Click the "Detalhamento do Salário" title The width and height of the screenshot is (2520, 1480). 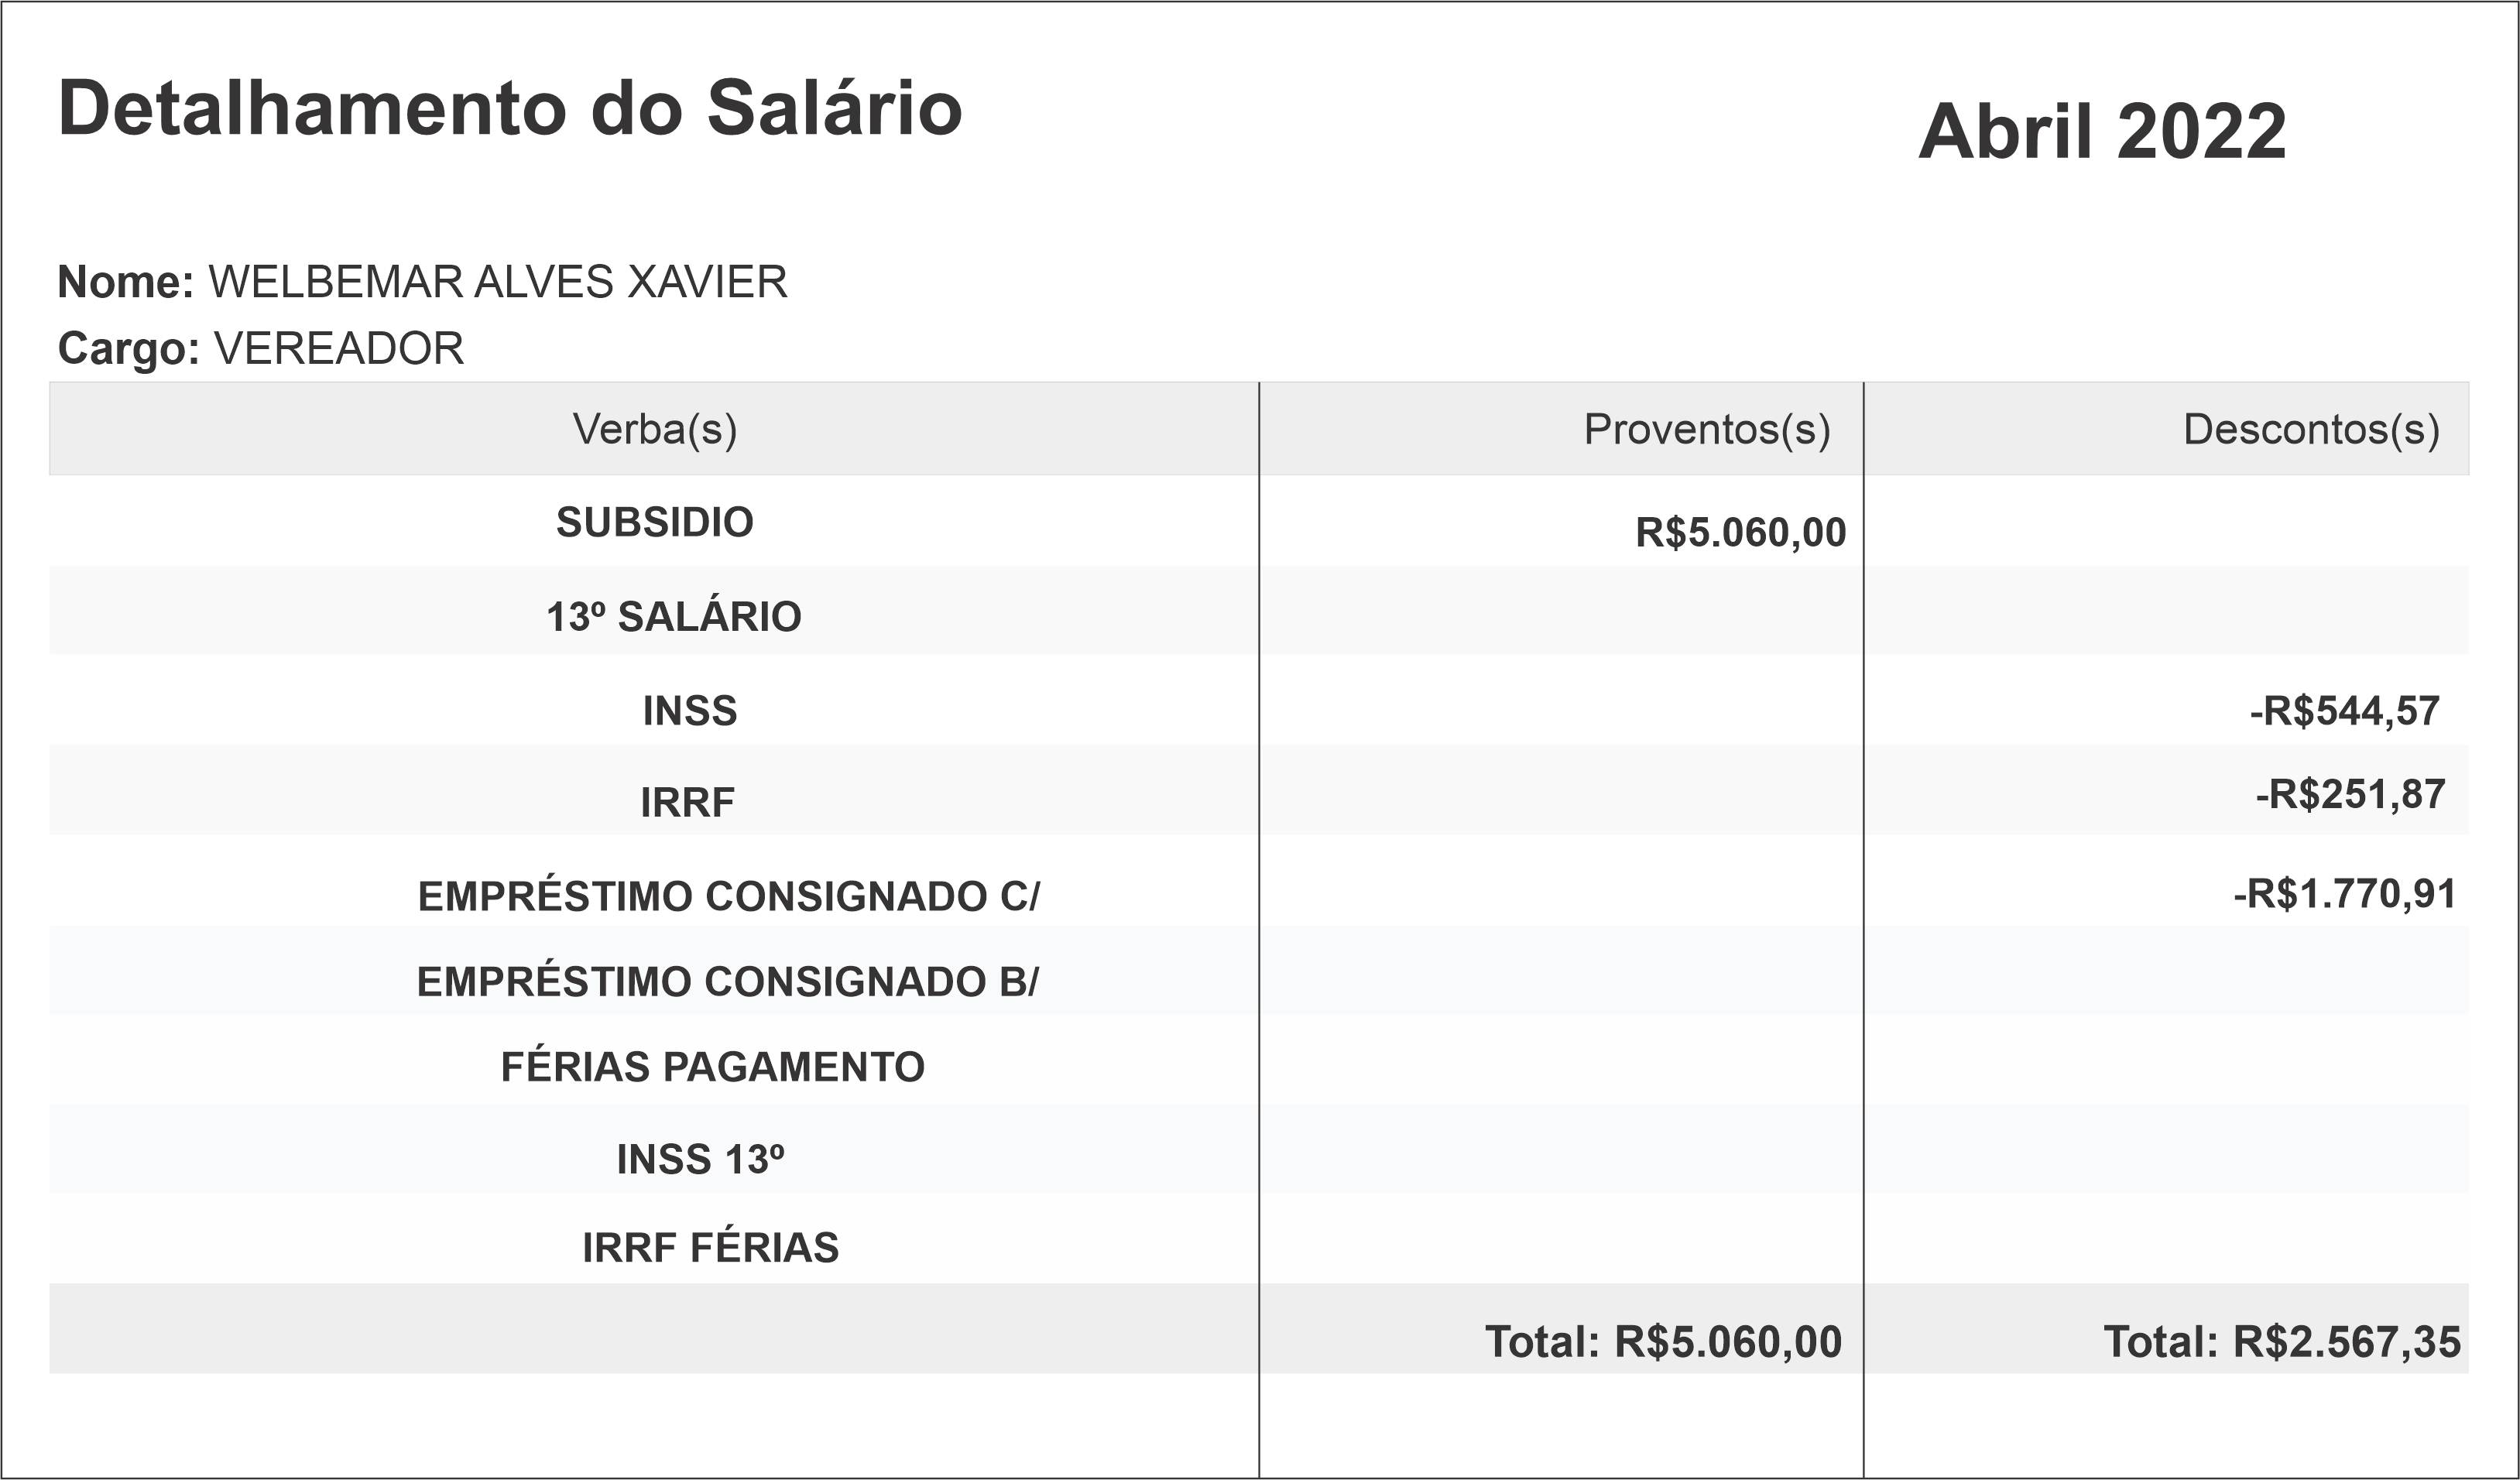510,108
